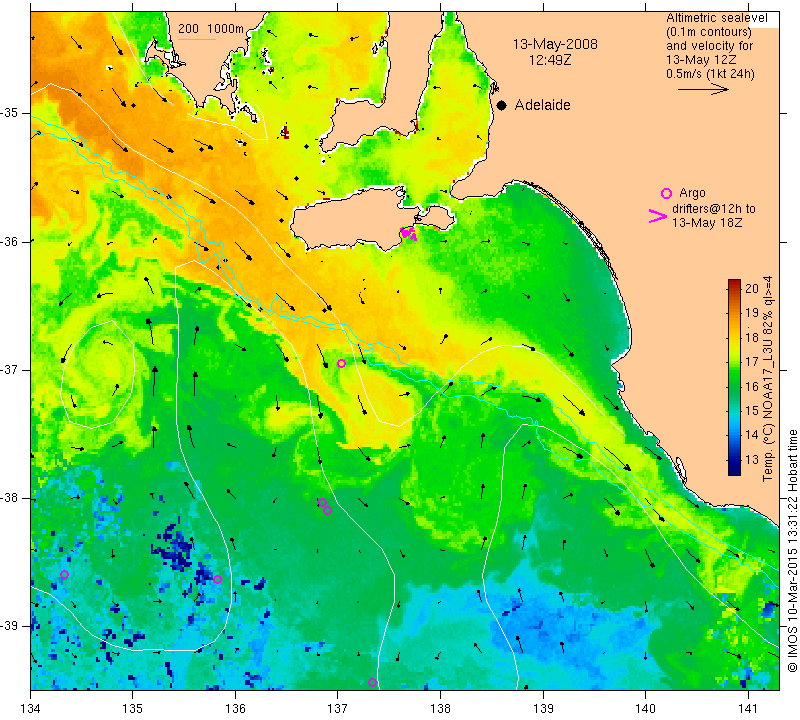Click the longitude axis label '136'
This screenshot has height=720, width=800.
(235, 708)
